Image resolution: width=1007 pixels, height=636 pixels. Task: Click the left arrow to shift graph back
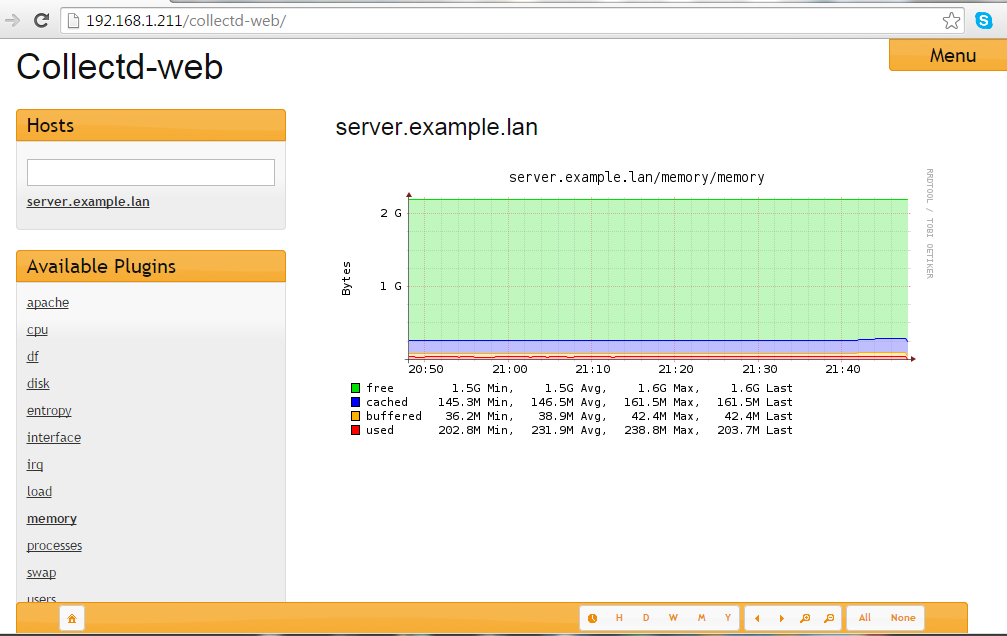tap(757, 618)
